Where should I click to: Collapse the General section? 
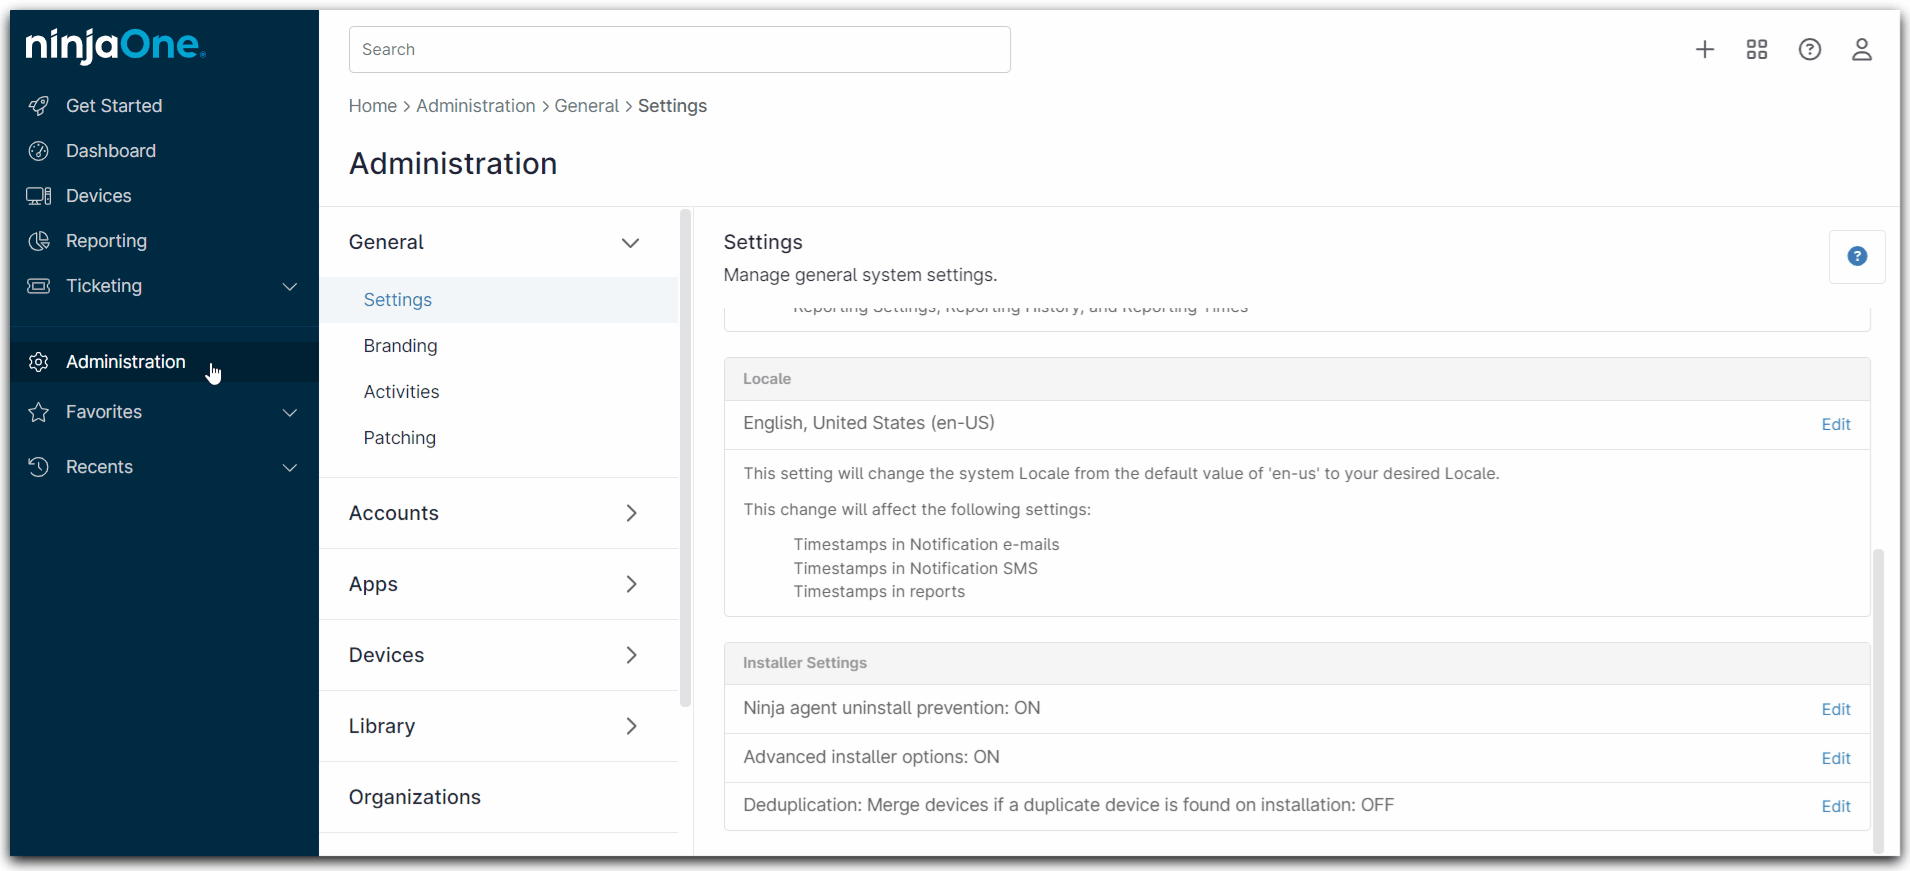coord(630,243)
